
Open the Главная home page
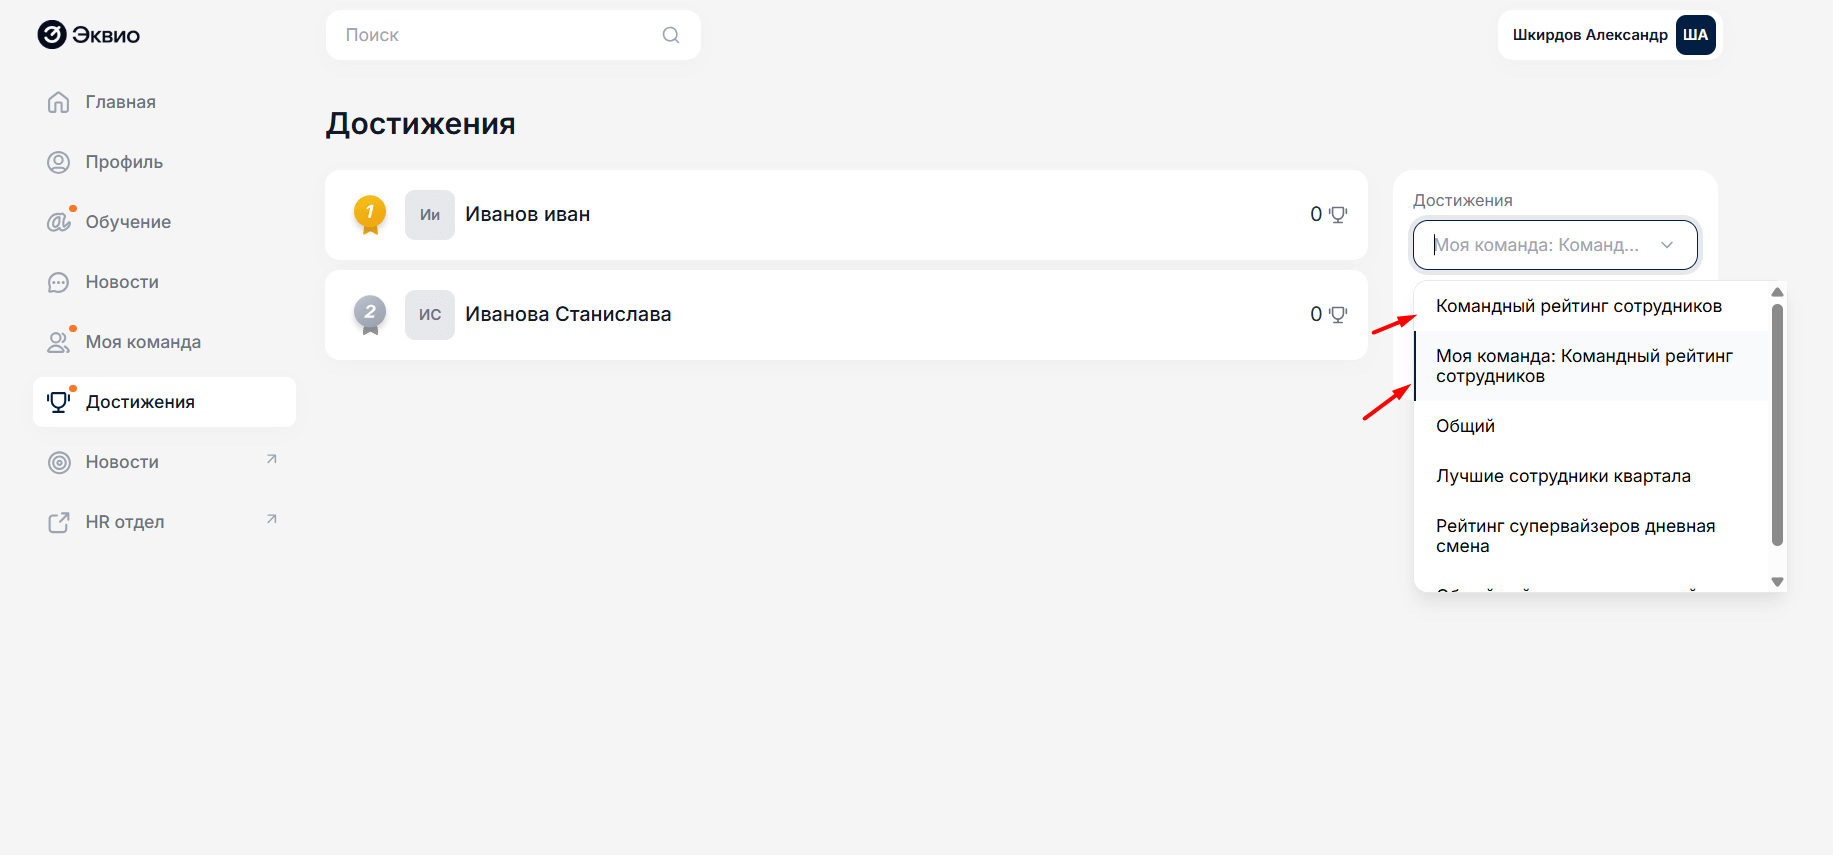[120, 102]
